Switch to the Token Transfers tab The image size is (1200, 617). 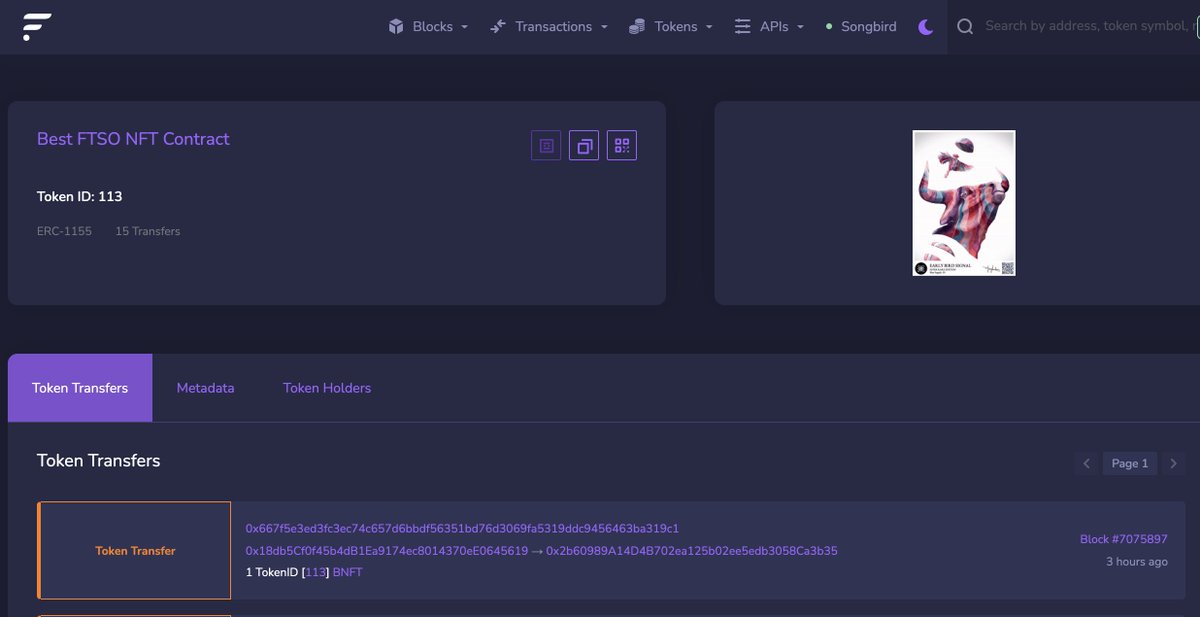80,388
